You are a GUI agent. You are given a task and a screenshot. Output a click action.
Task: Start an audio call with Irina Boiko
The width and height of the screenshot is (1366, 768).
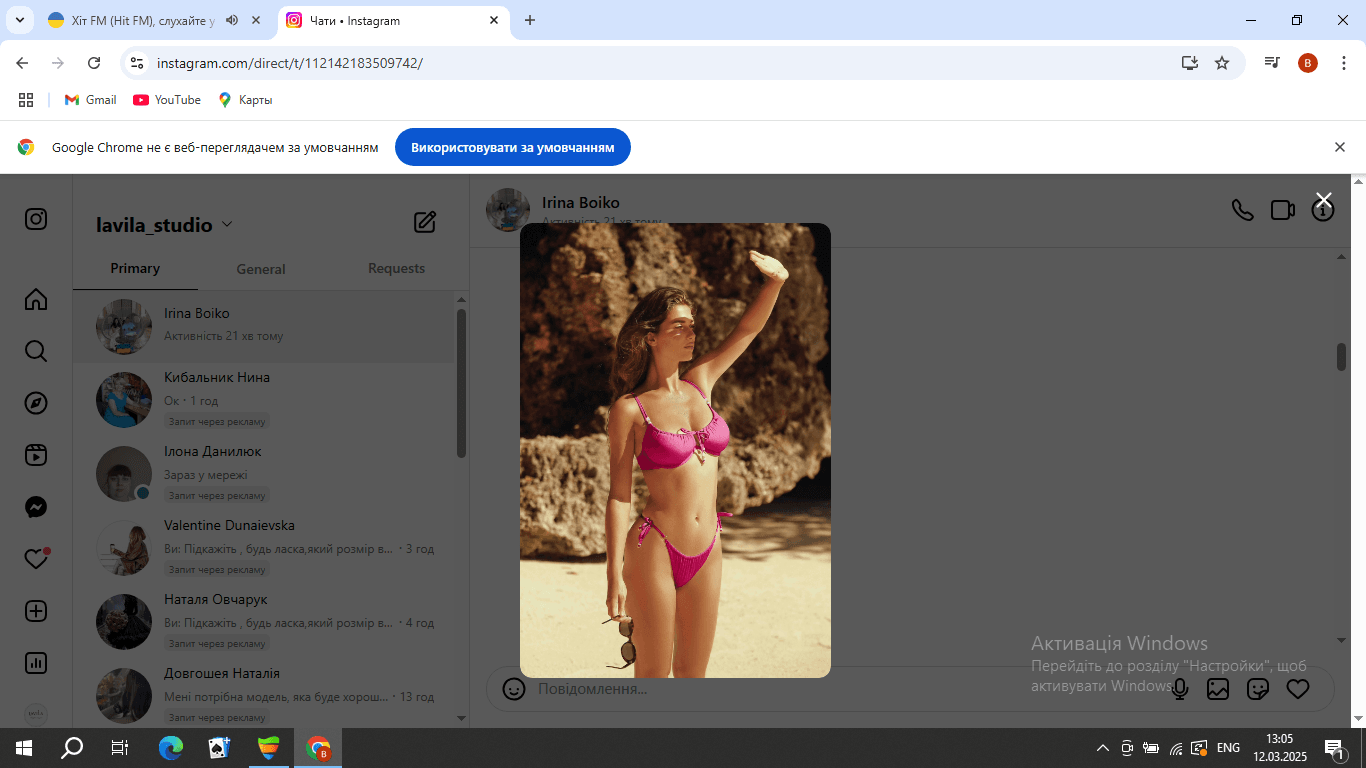tap(1242, 210)
